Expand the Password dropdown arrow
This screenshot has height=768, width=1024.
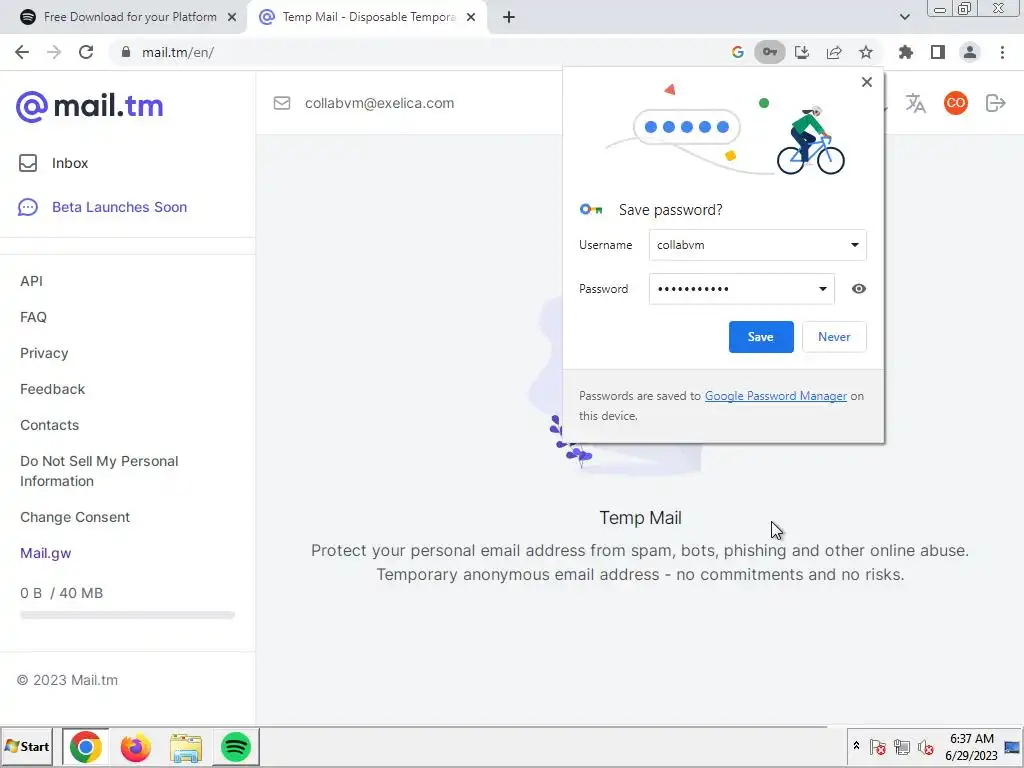point(823,289)
